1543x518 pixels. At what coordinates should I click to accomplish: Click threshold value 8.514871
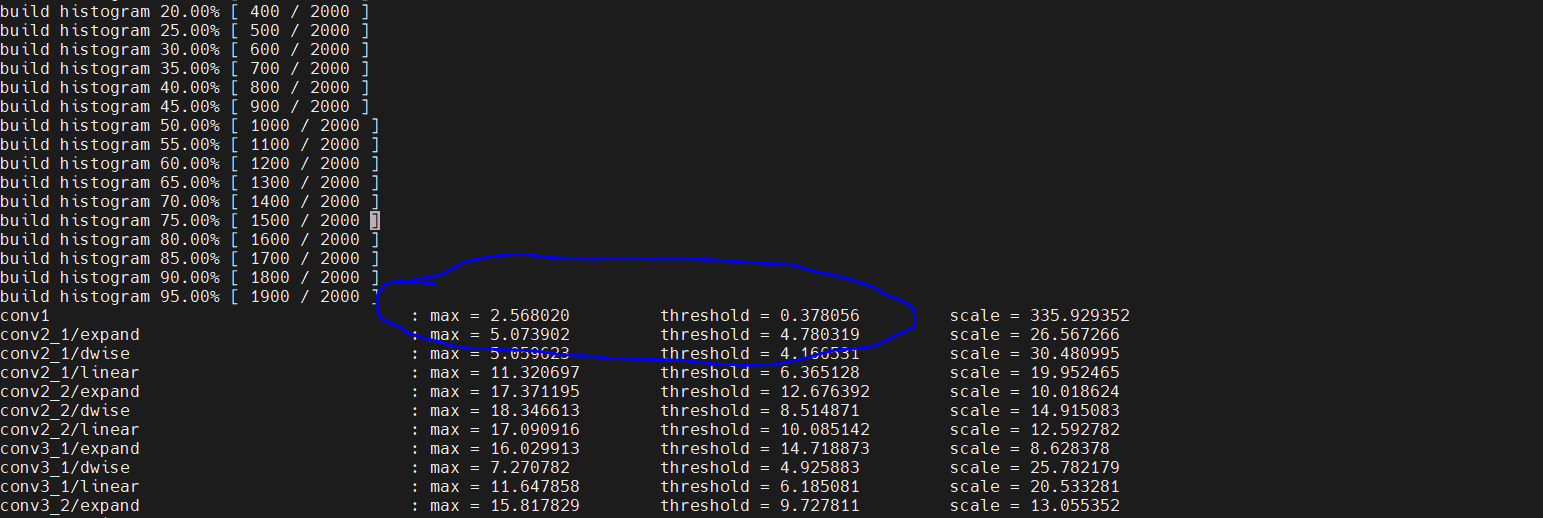(x=820, y=410)
